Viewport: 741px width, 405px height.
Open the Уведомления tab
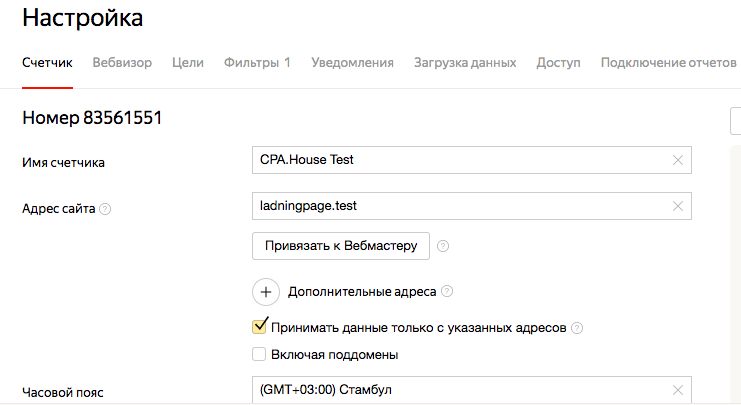[x=352, y=62]
